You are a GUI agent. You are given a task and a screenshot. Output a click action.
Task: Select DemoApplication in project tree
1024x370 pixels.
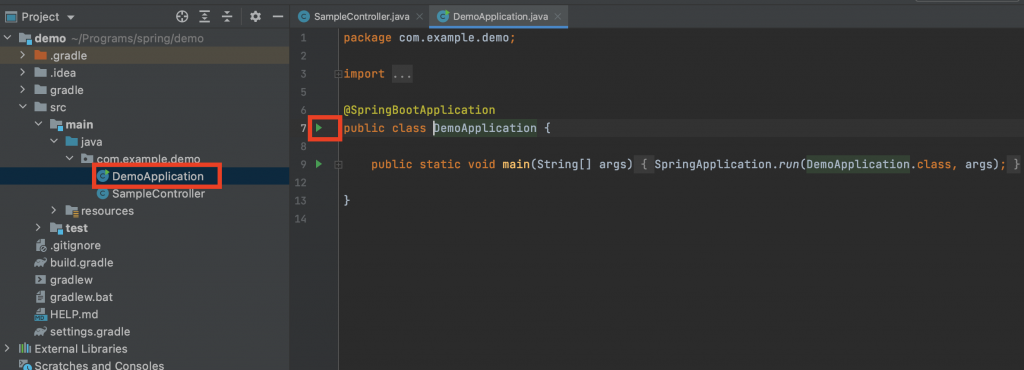point(157,176)
